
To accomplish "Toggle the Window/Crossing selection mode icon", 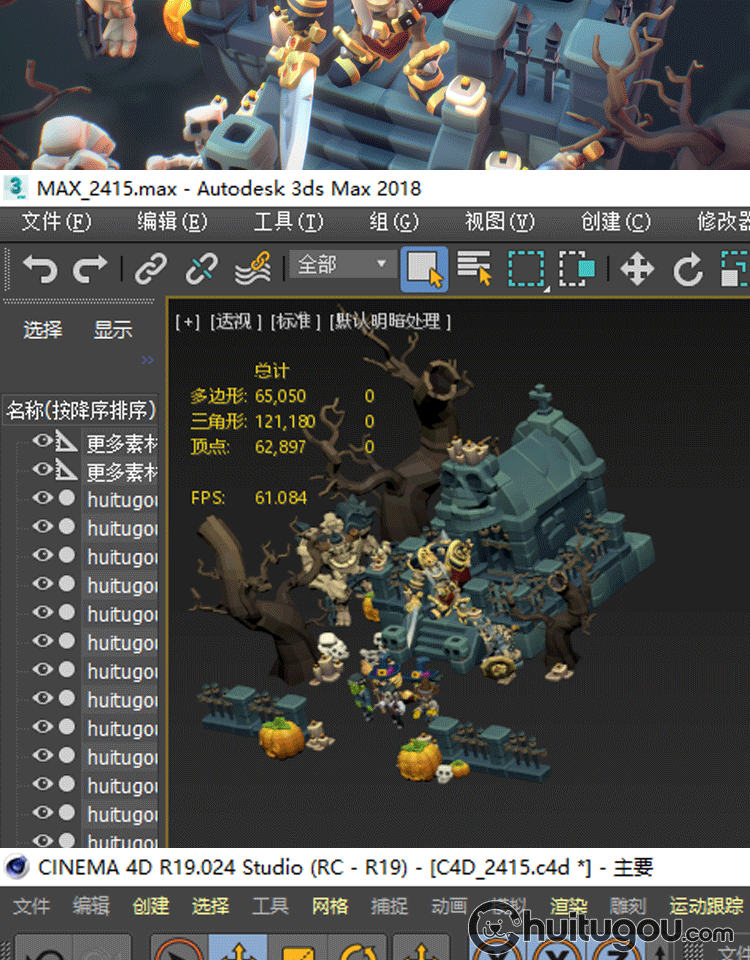I will (577, 268).
